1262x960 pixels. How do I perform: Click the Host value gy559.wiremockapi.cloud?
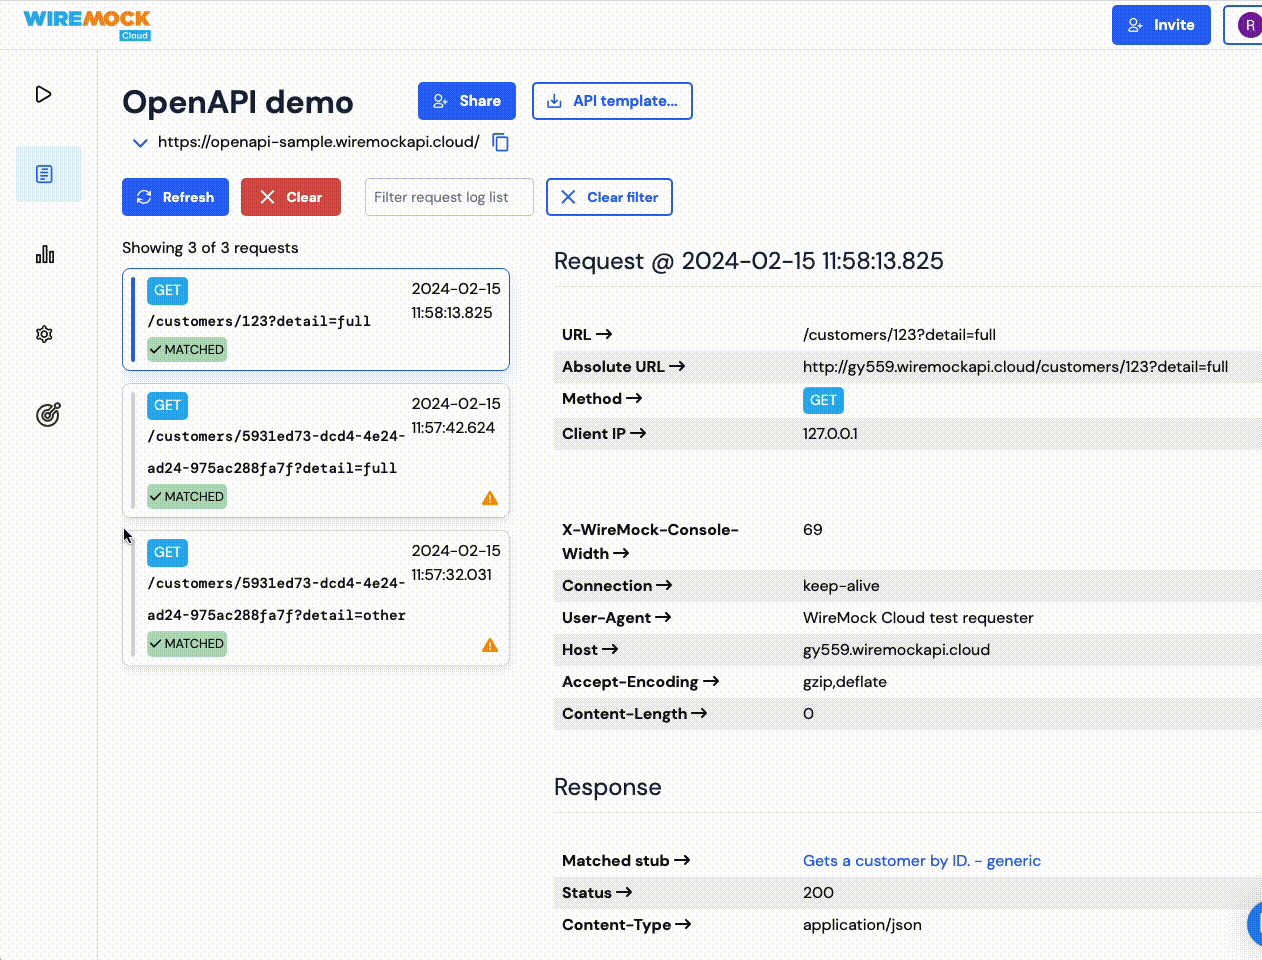tap(896, 650)
